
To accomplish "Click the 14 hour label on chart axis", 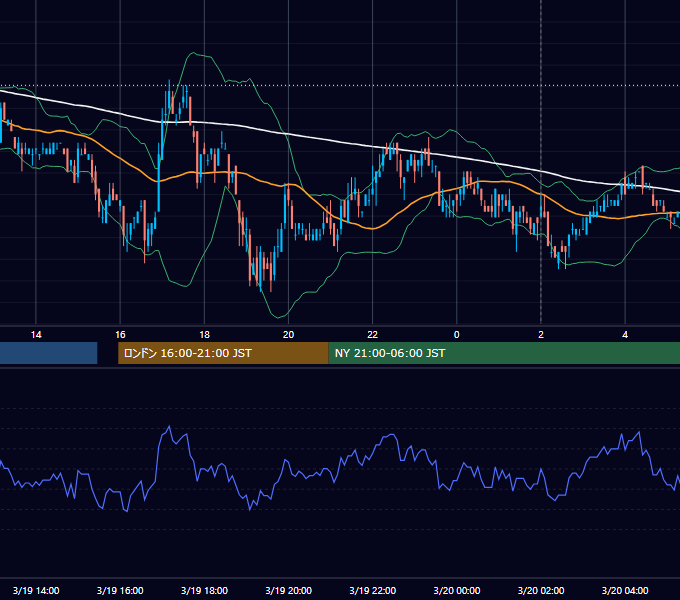I will point(36,335).
